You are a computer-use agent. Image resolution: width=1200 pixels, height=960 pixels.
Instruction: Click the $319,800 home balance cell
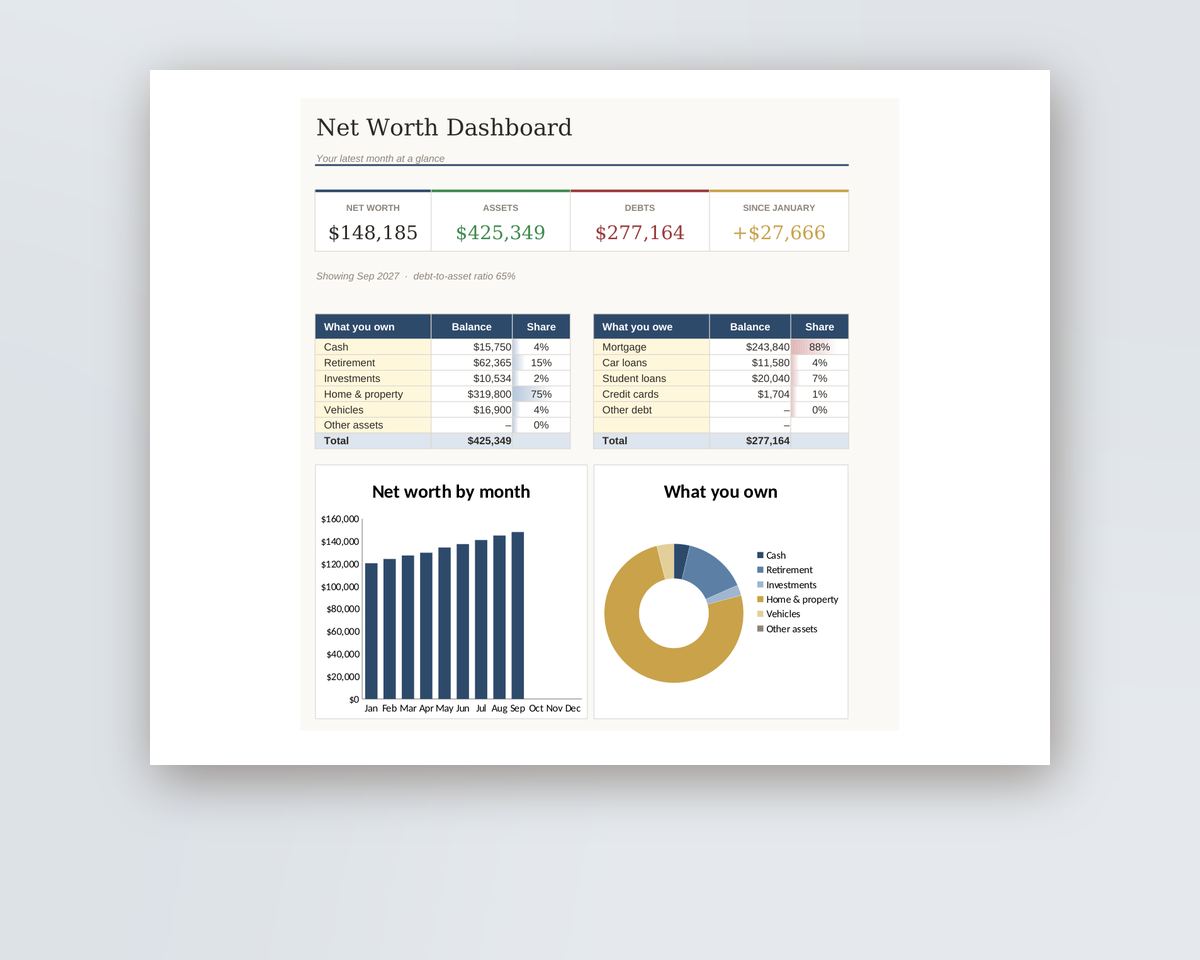click(472, 394)
